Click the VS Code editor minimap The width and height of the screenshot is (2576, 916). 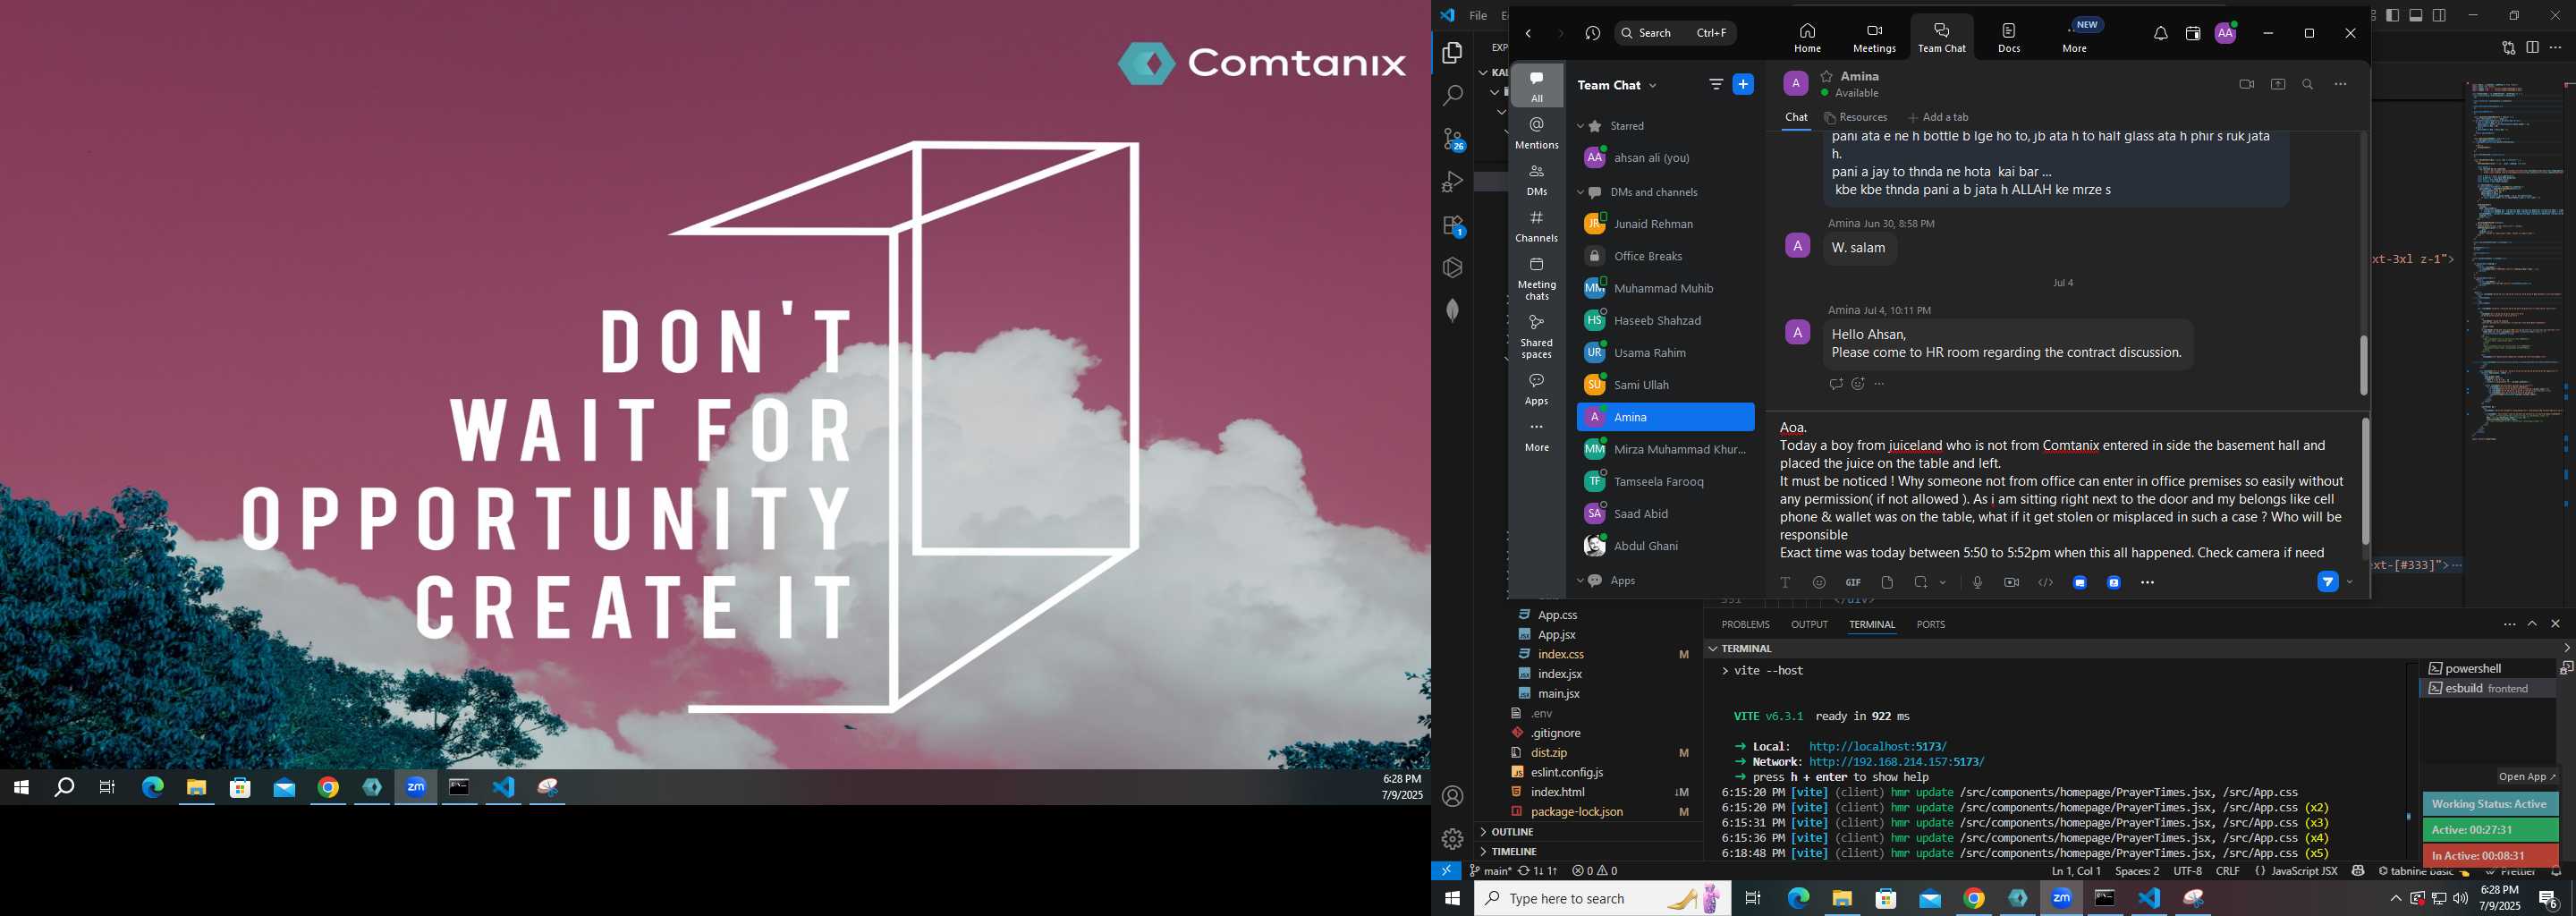point(2518,260)
